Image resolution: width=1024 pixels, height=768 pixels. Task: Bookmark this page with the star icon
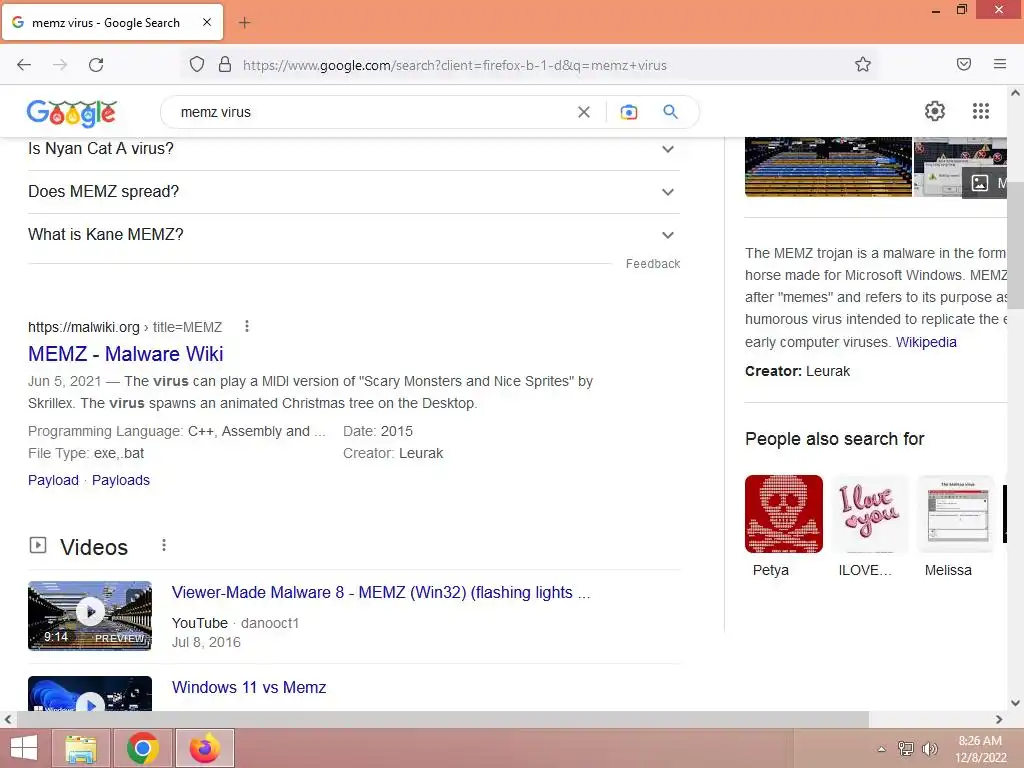(863, 64)
